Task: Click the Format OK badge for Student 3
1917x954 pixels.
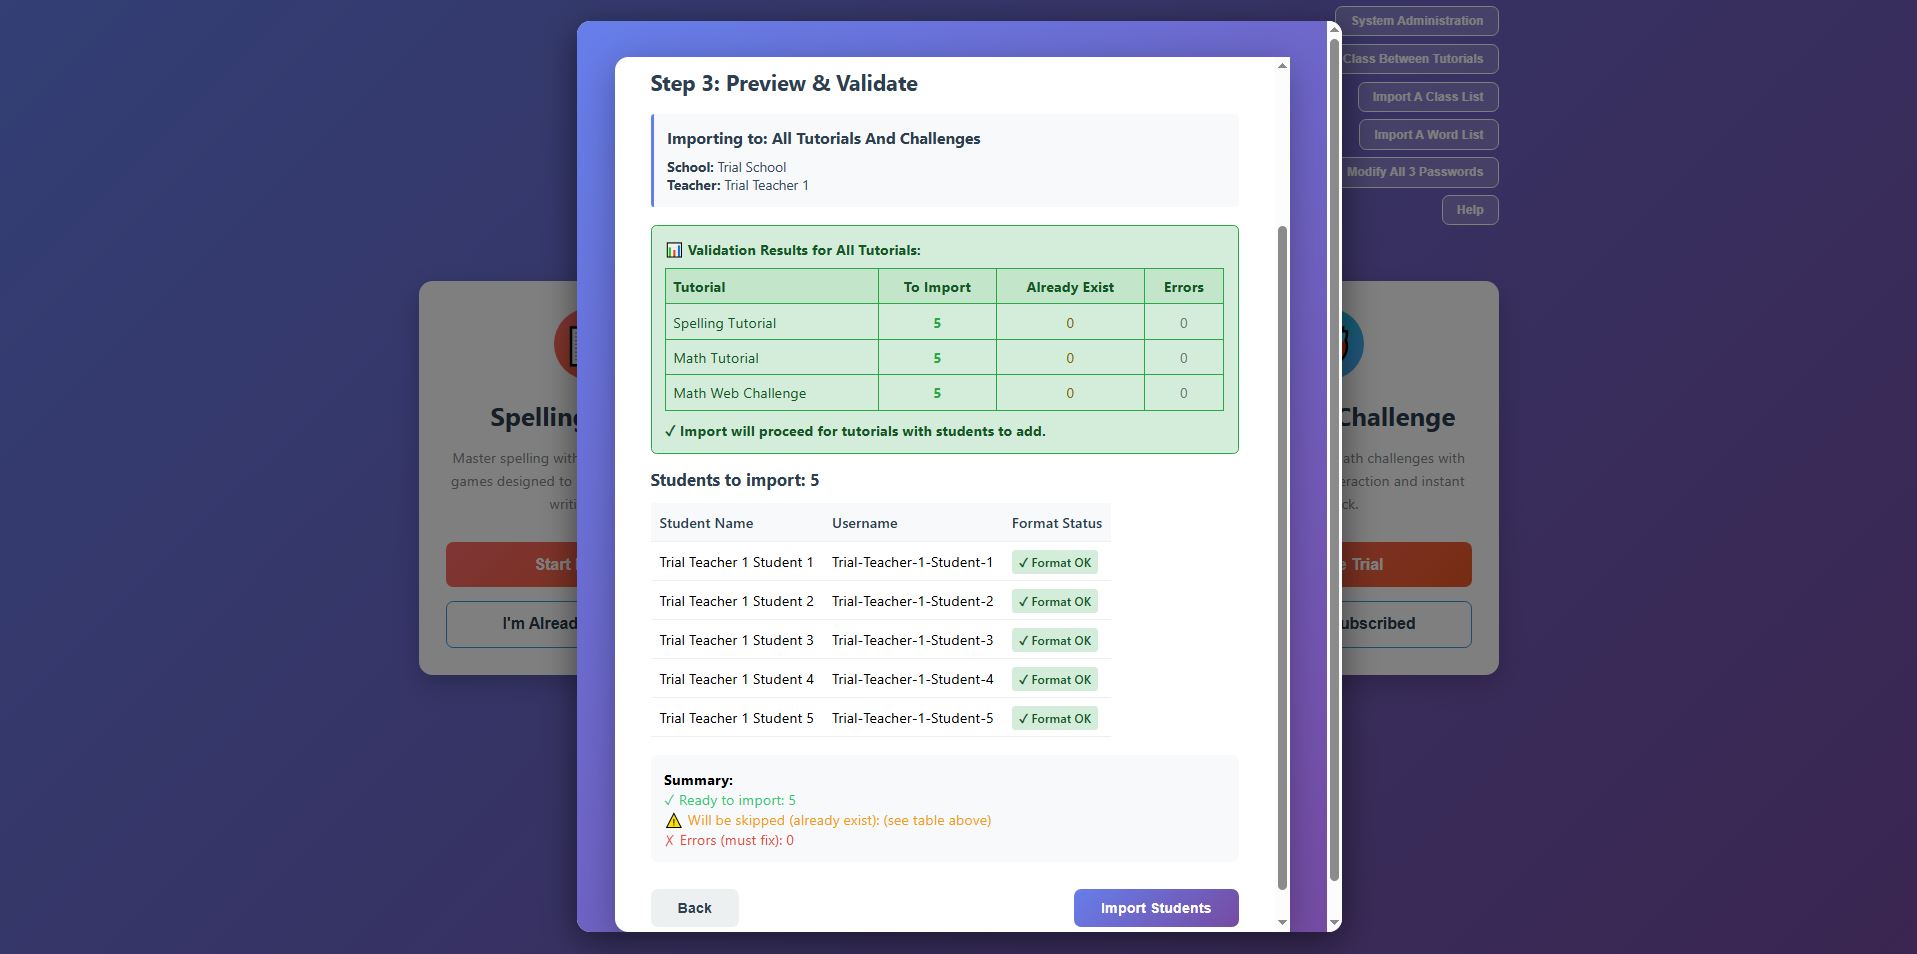Action: click(x=1054, y=640)
